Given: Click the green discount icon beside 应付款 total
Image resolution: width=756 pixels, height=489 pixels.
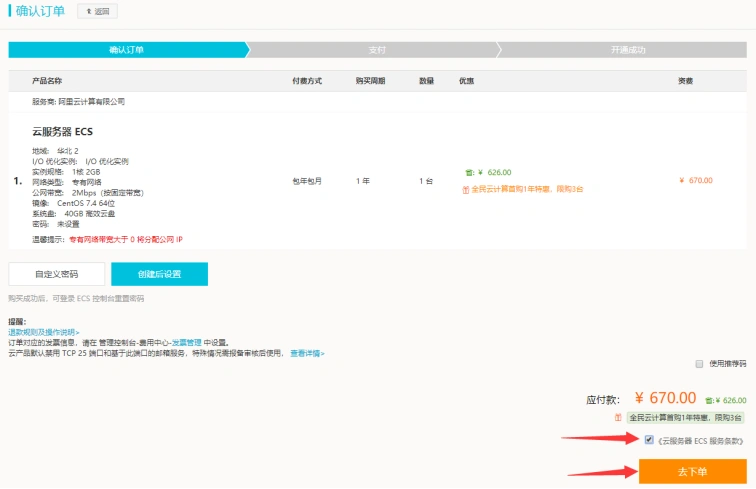Looking at the screenshot, I should [x=707, y=400].
